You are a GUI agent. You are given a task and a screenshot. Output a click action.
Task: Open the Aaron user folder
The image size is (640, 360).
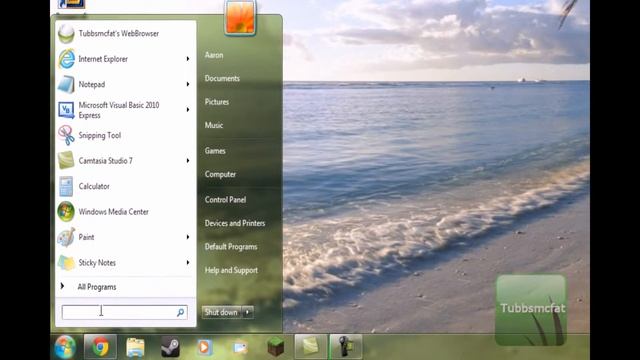pyautogui.click(x=214, y=55)
